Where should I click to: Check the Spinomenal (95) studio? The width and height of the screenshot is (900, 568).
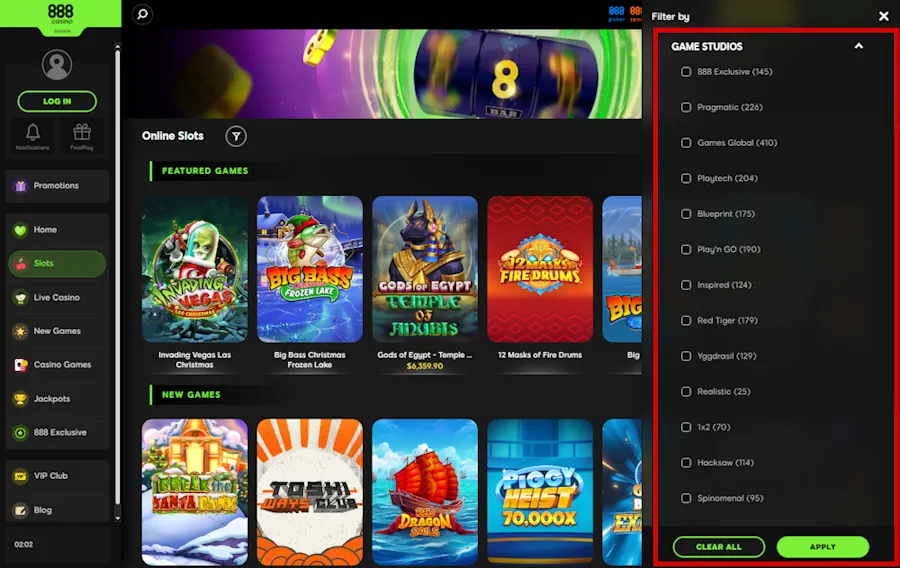click(x=686, y=499)
